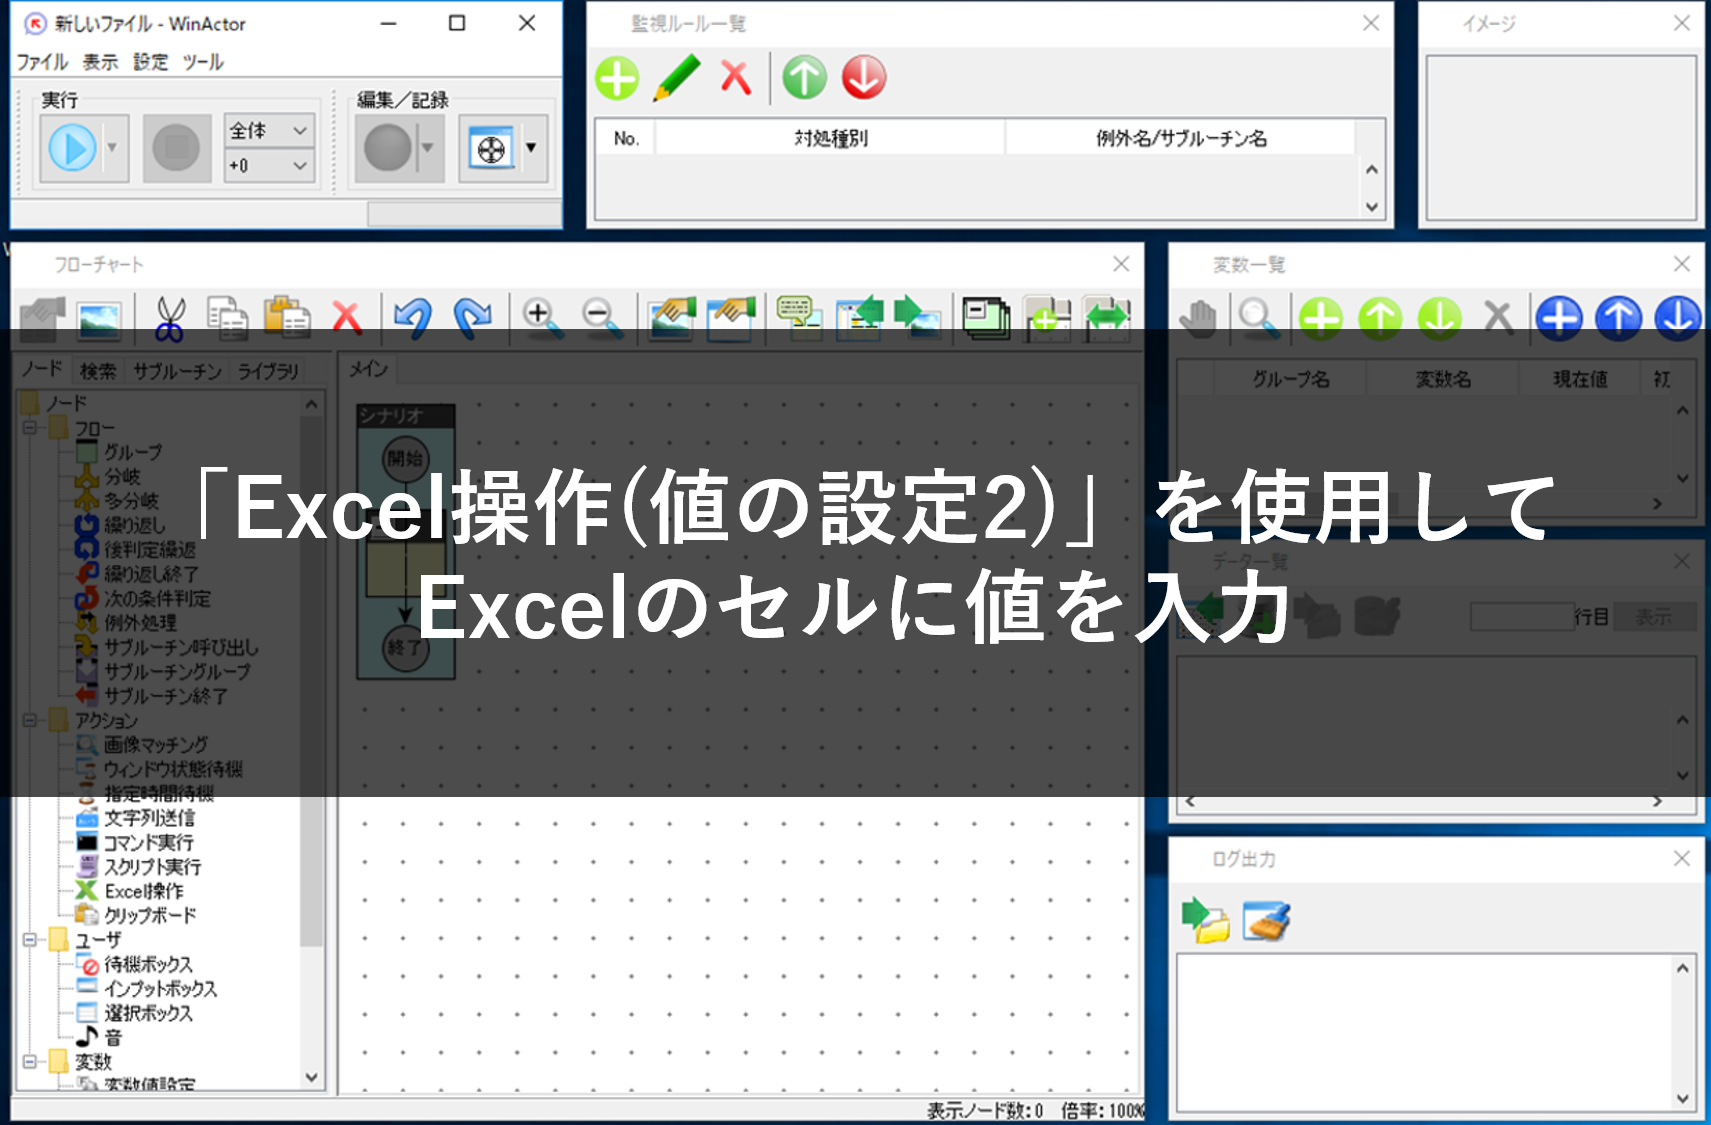Select the Excel操作 node
Screen dimensions: 1711x1125
pyautogui.click(x=144, y=891)
